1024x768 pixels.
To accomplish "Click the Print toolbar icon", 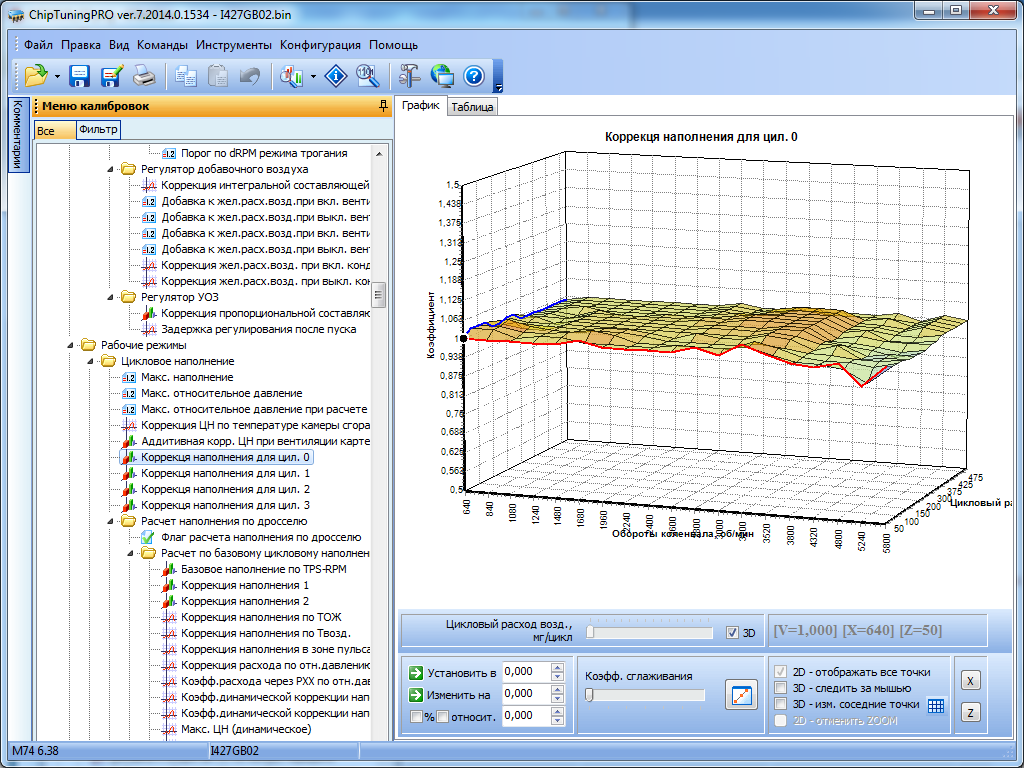I will tap(144, 76).
